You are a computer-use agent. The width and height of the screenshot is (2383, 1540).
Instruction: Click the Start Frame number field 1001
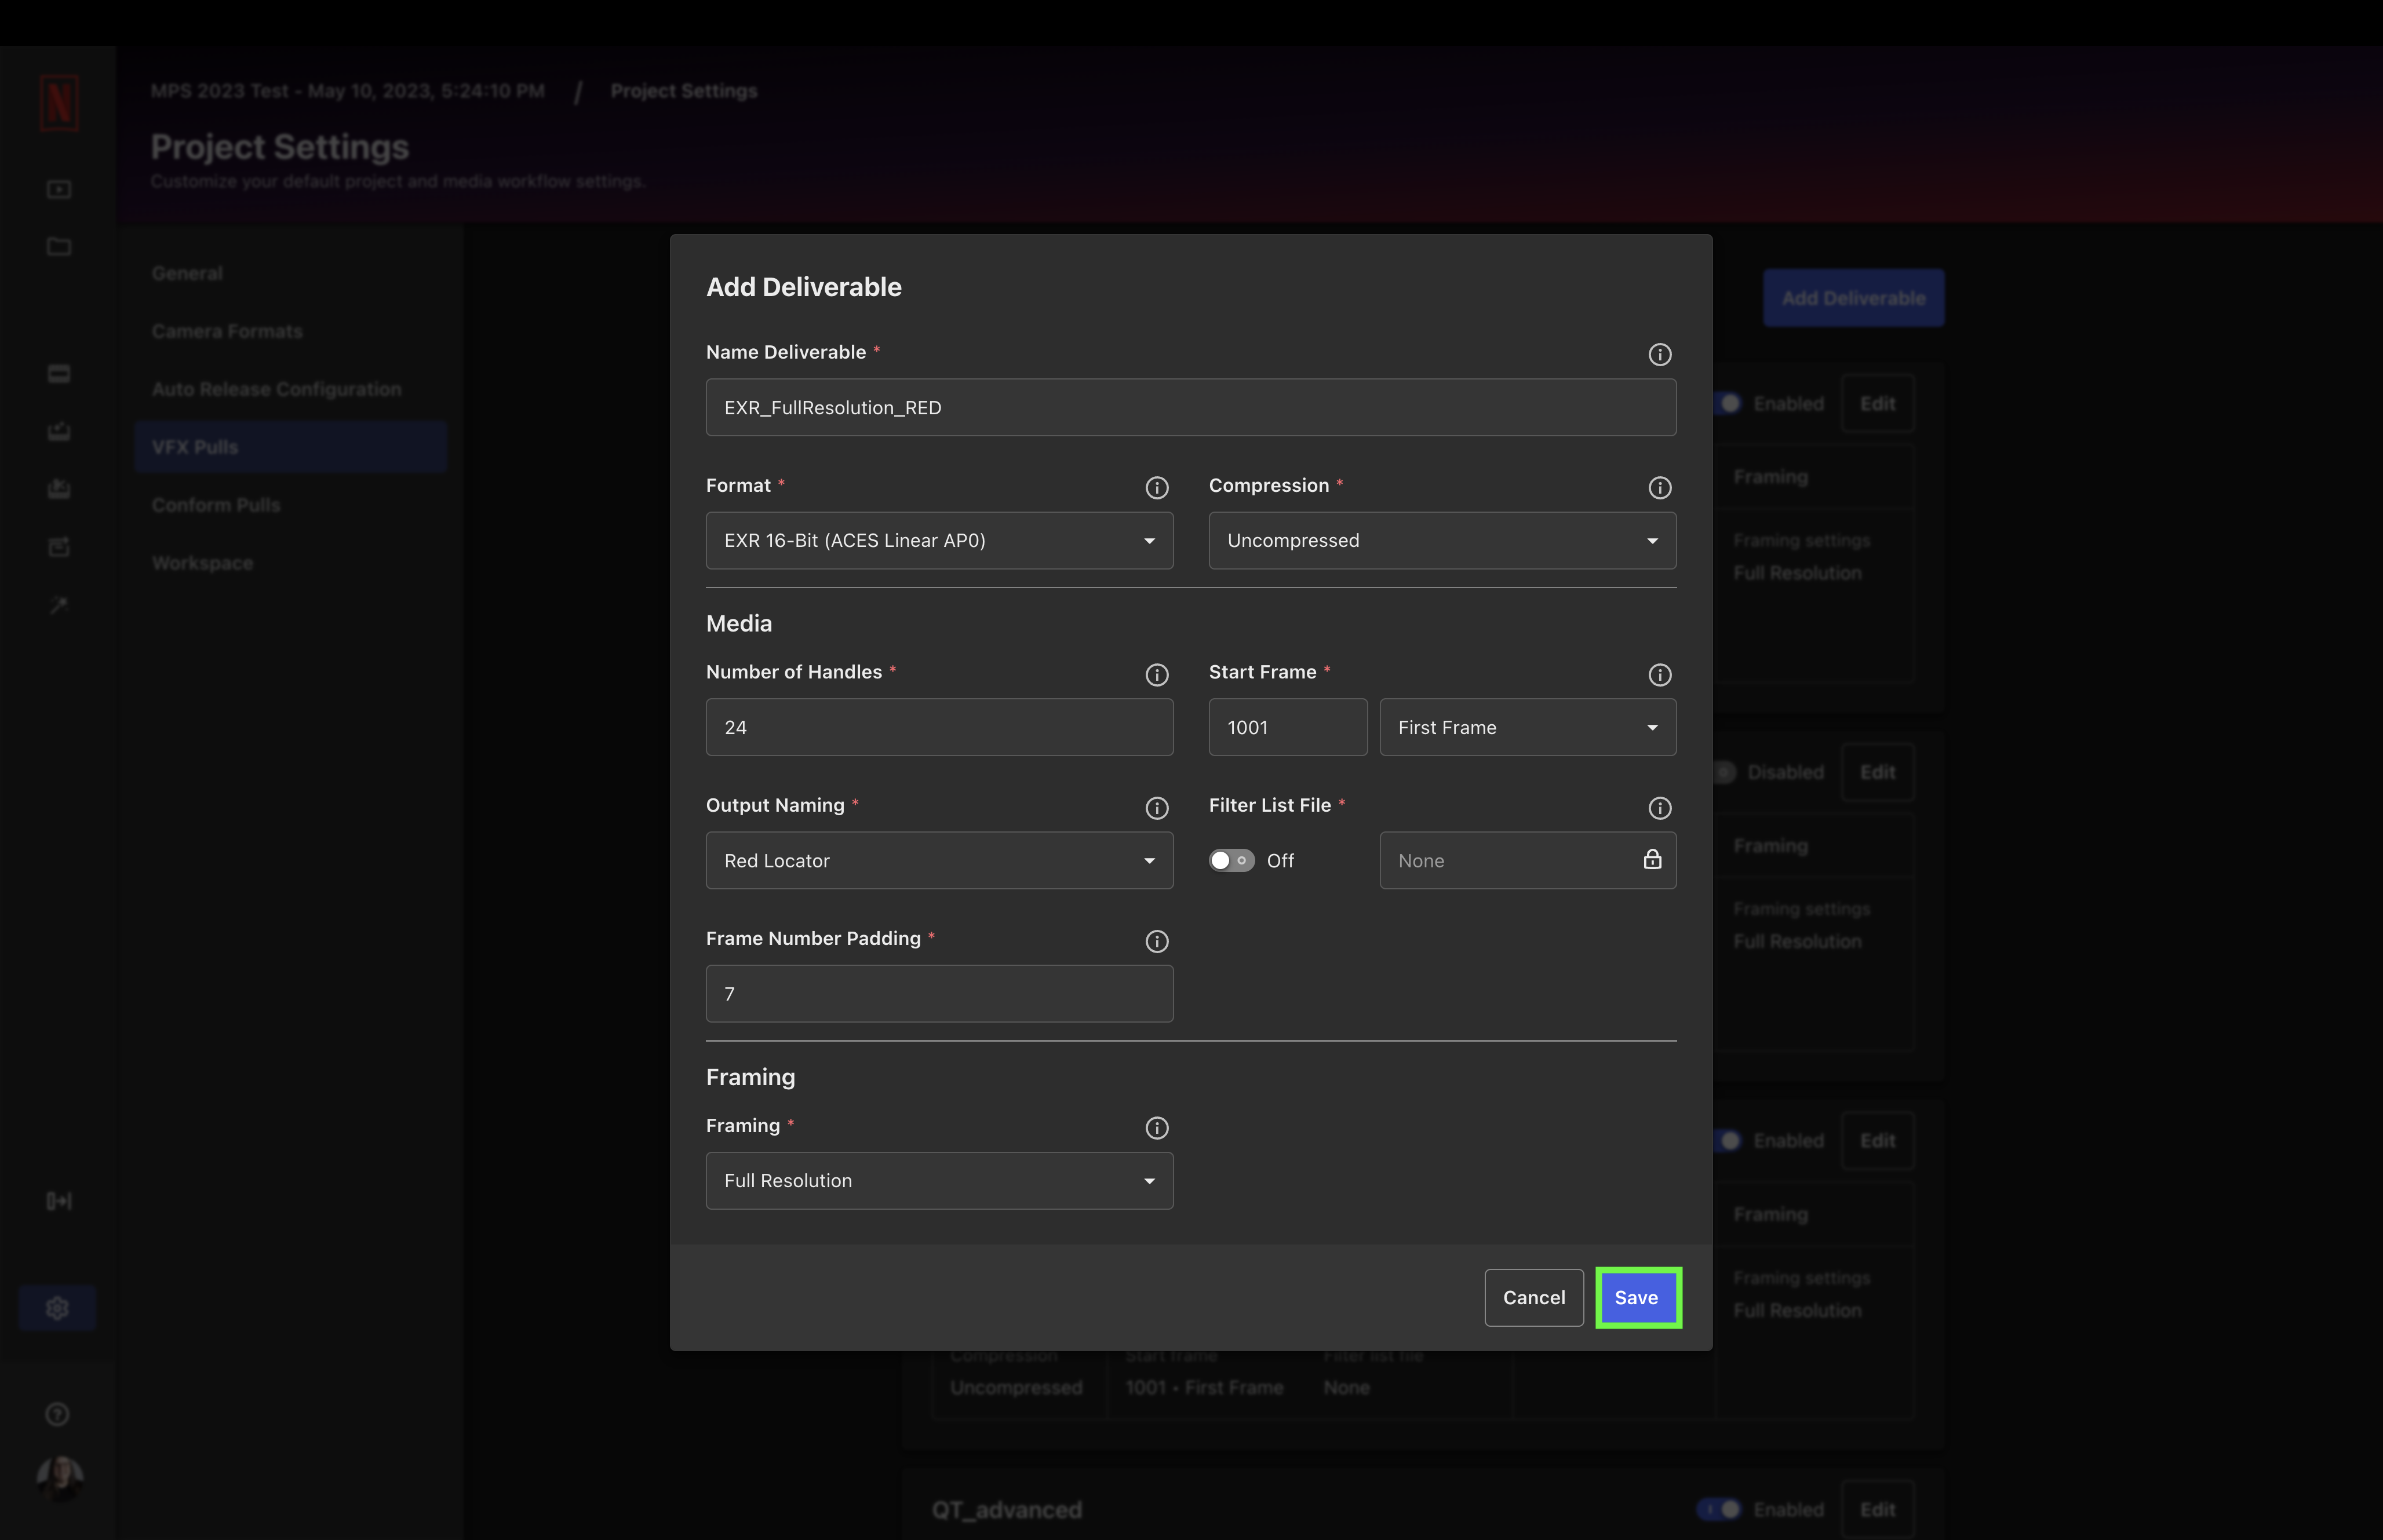[1287, 727]
